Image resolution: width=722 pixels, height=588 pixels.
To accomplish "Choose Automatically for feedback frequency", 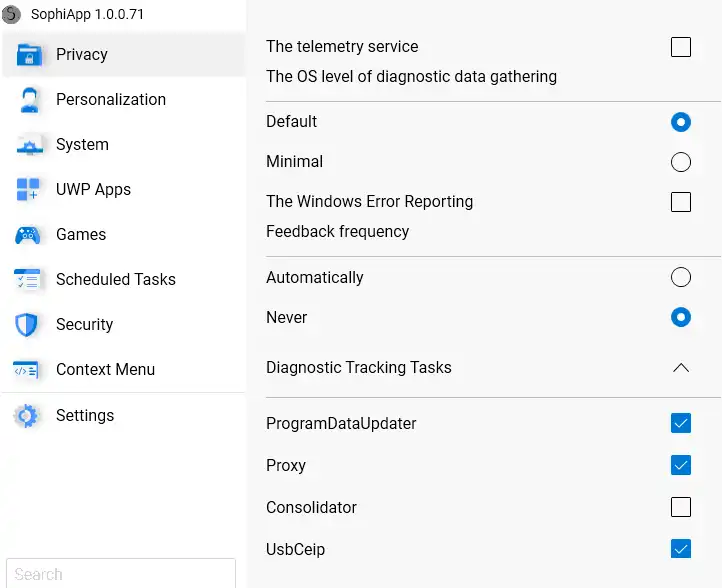I will click(681, 278).
